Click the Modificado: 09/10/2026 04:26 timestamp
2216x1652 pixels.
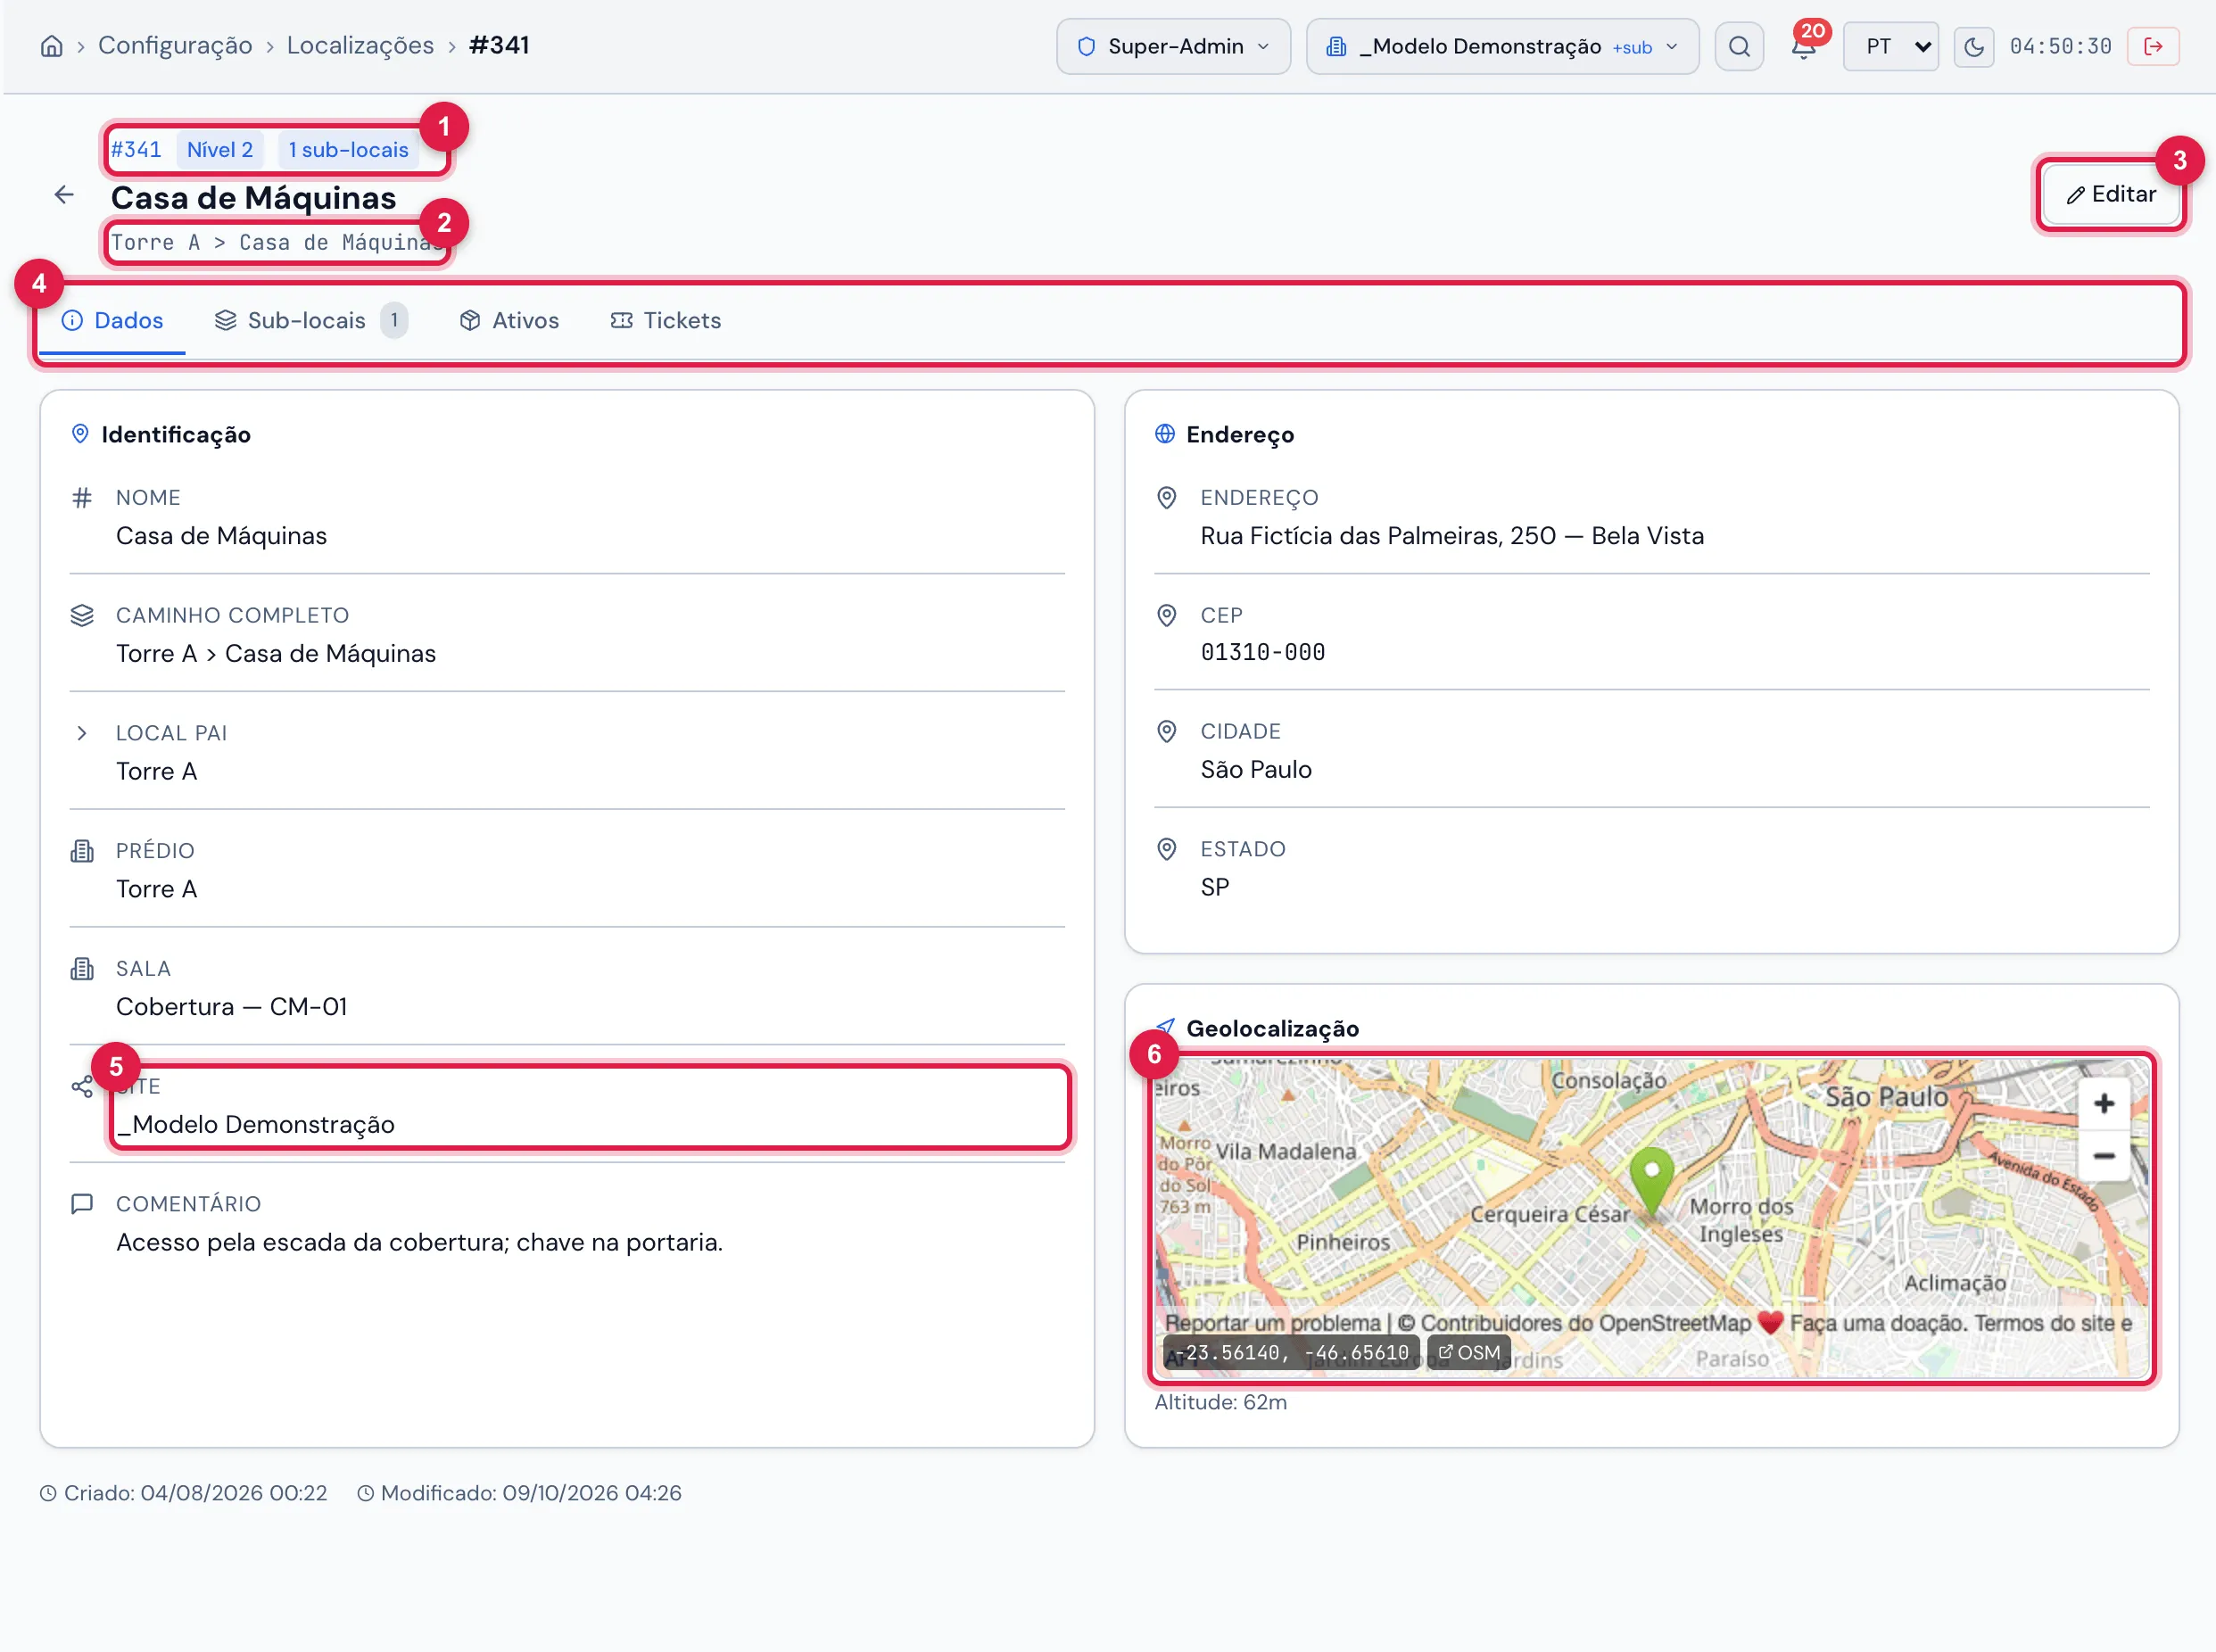tap(520, 1493)
